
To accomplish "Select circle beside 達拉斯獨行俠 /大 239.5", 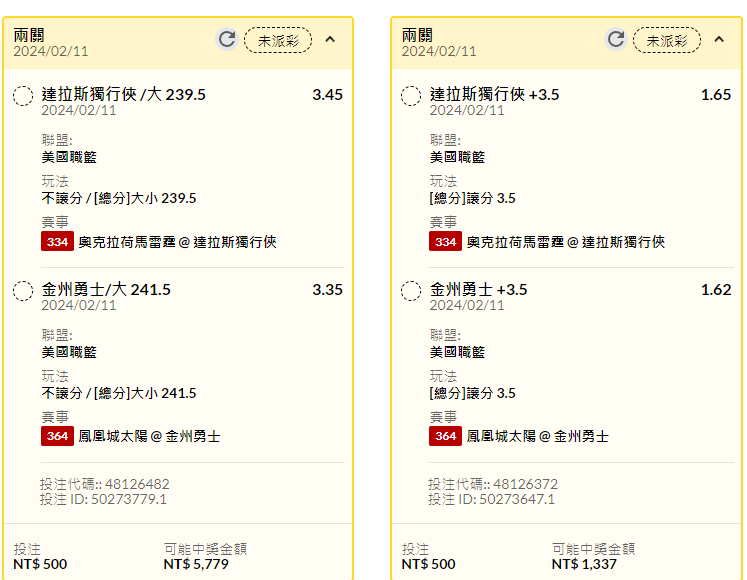I will (23, 96).
